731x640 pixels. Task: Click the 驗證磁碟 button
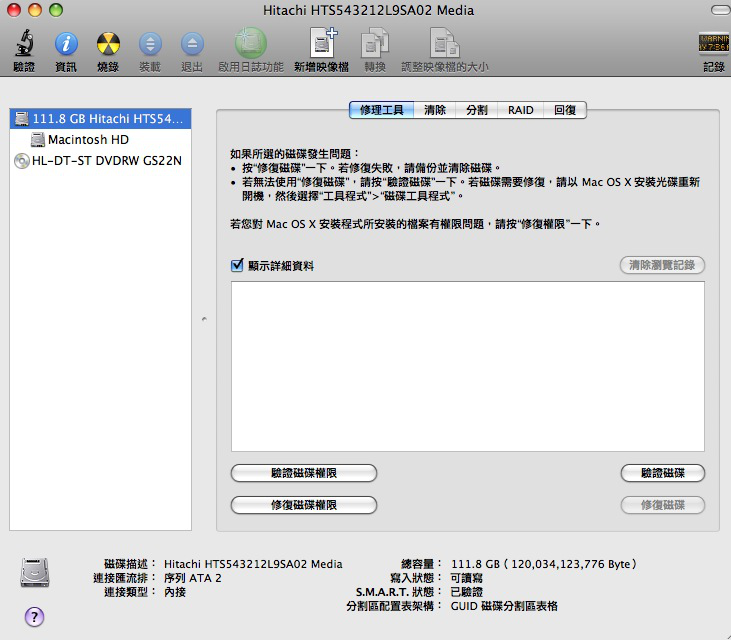point(662,473)
